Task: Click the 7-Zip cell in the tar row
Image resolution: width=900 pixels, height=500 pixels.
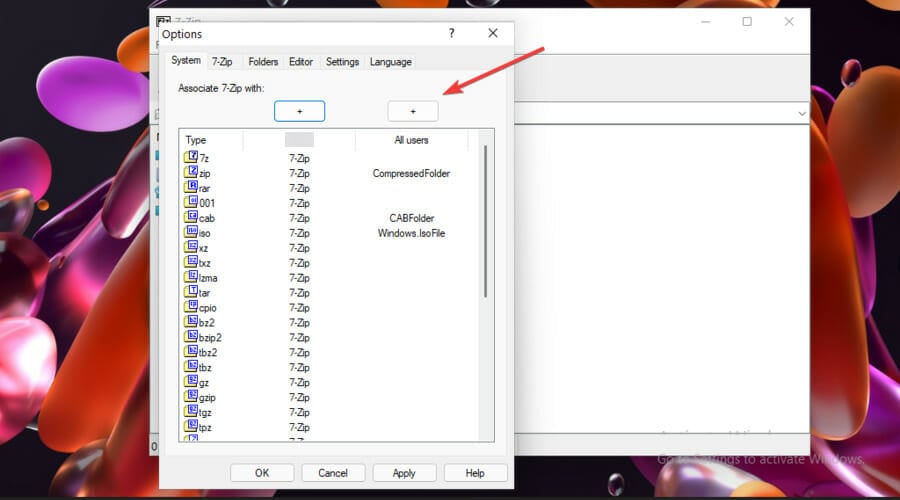Action: 300,293
